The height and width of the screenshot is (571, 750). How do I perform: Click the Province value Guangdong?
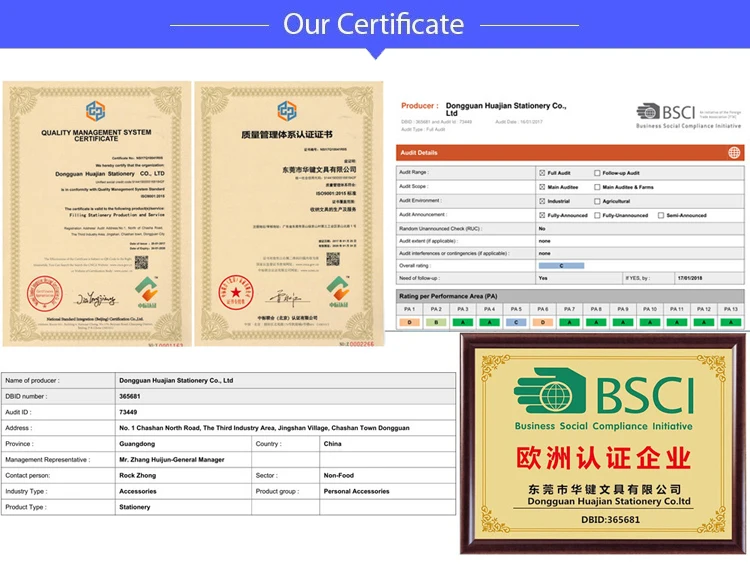pyautogui.click(x=137, y=444)
